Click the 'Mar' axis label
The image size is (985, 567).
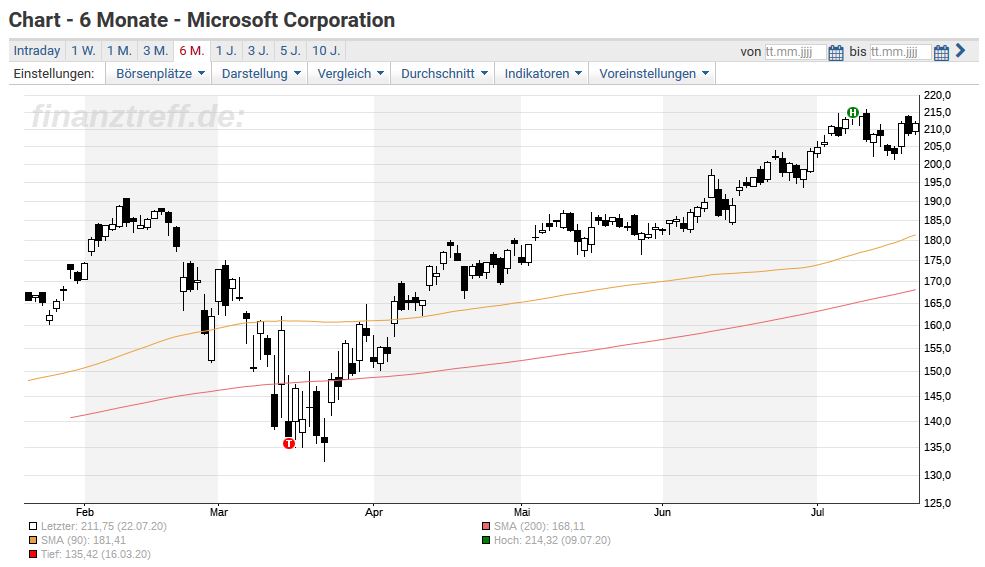(x=219, y=512)
